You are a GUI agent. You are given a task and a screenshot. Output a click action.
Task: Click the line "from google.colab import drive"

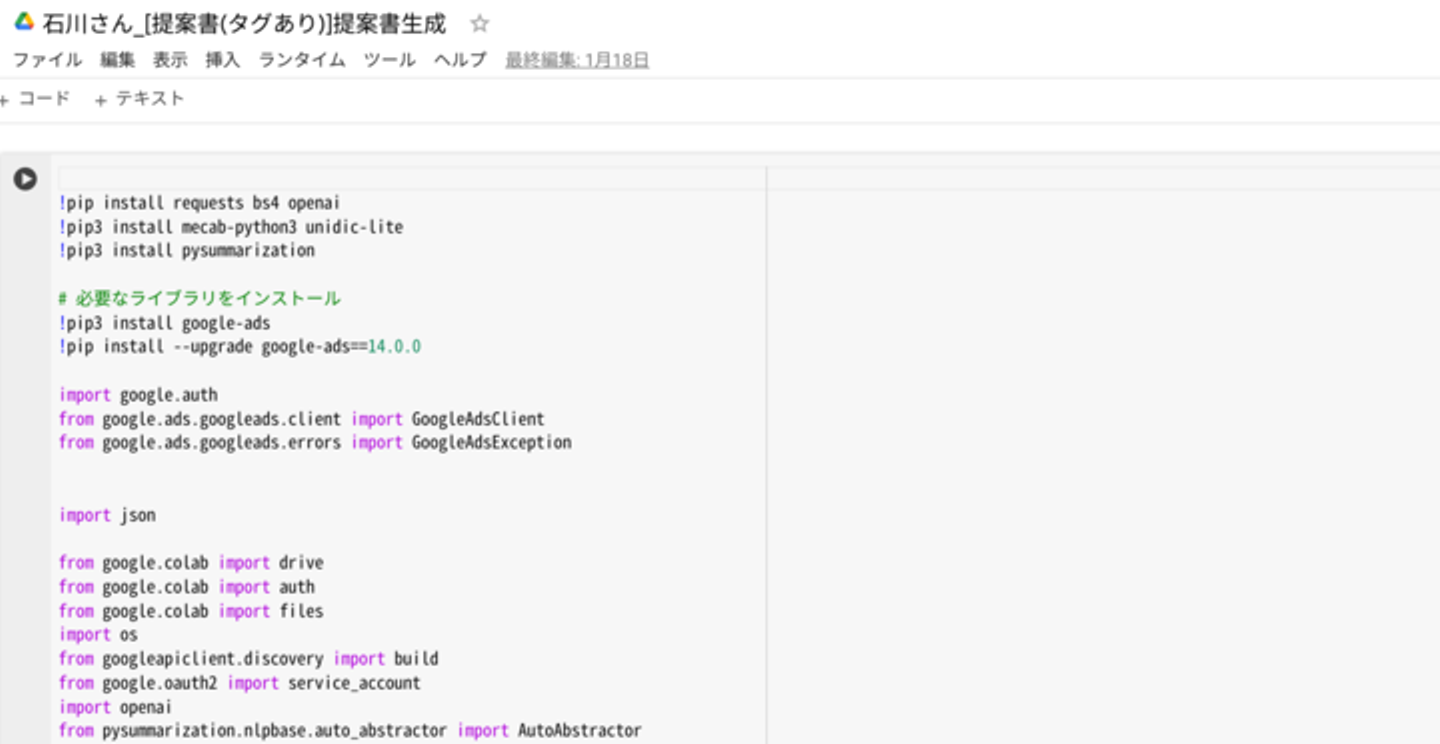click(x=191, y=562)
